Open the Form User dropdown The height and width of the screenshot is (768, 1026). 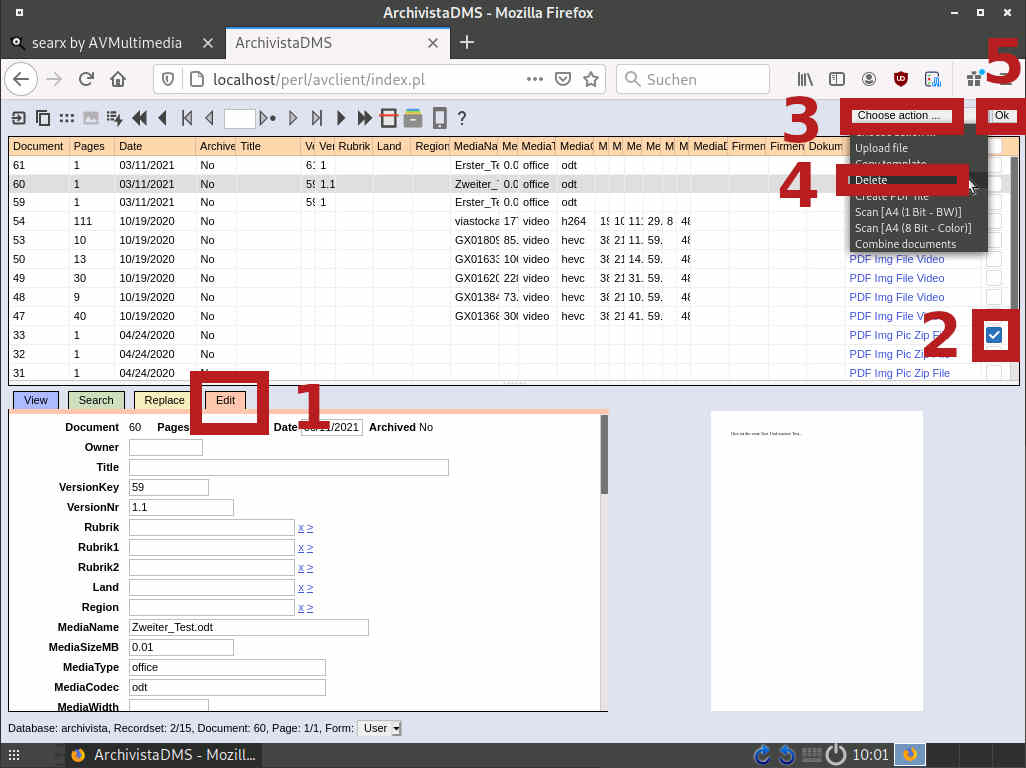(380, 728)
